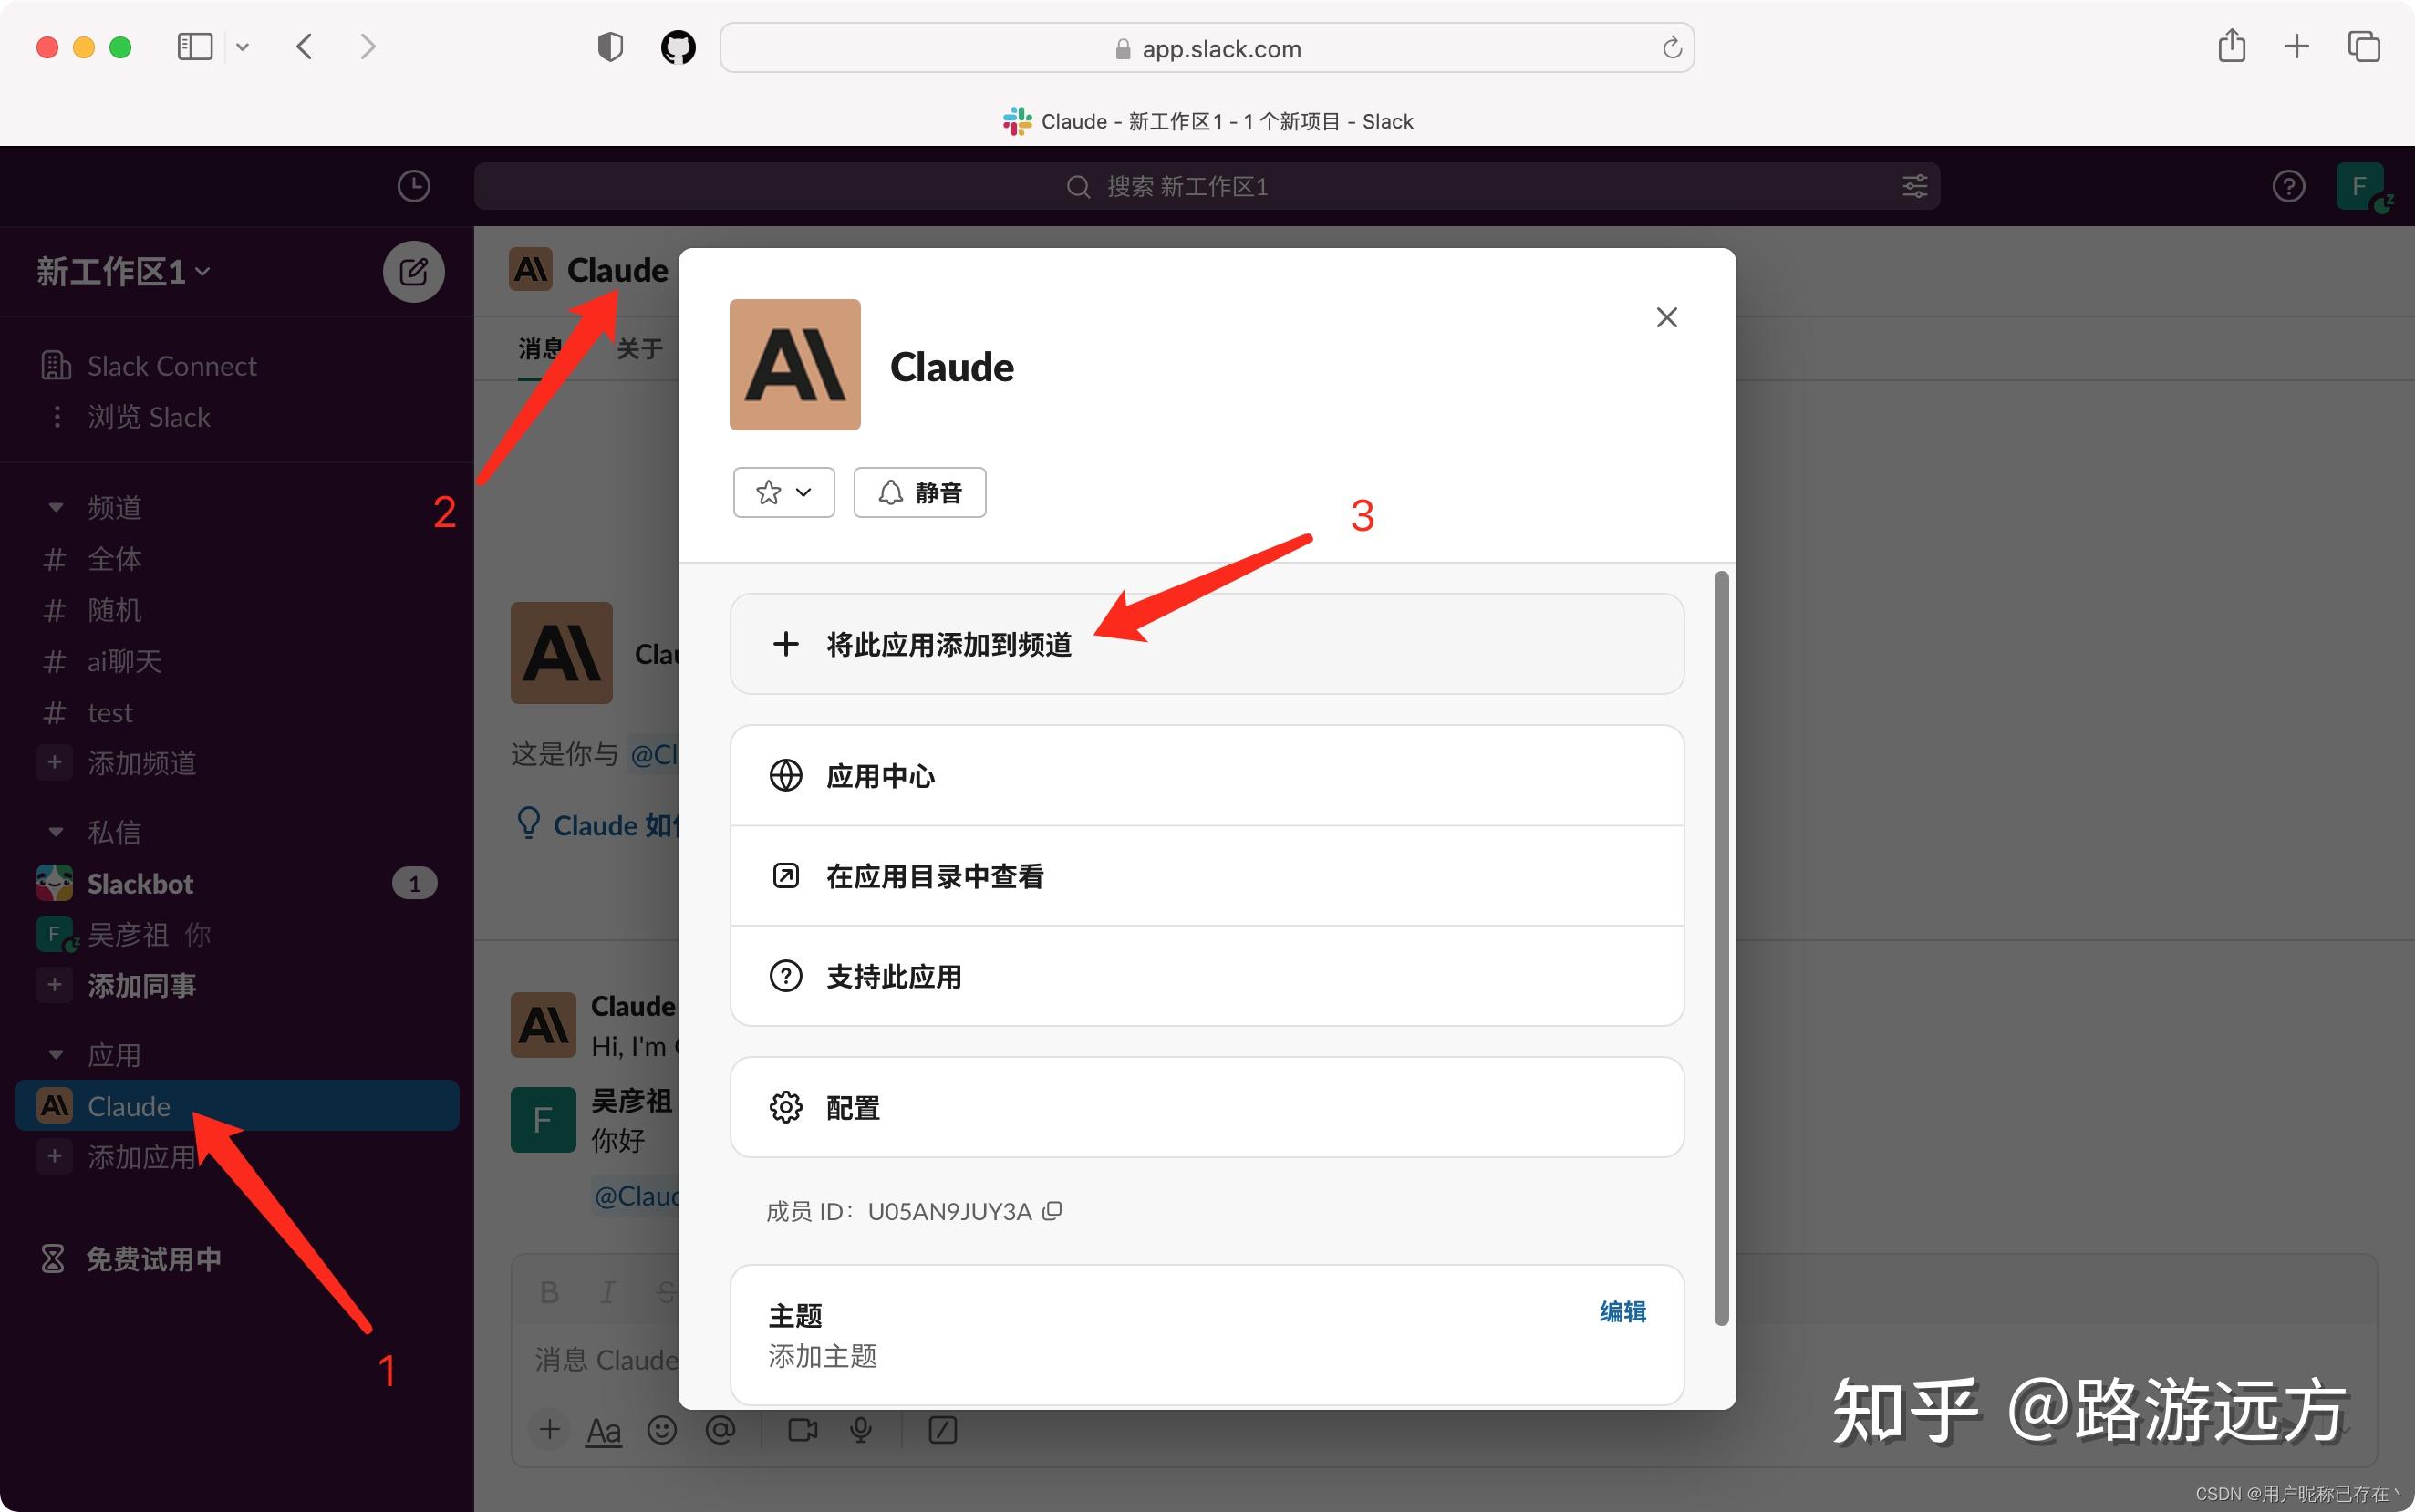Image resolution: width=2415 pixels, height=1512 pixels.
Task: Click the help question mark icon
Action: click(2287, 186)
